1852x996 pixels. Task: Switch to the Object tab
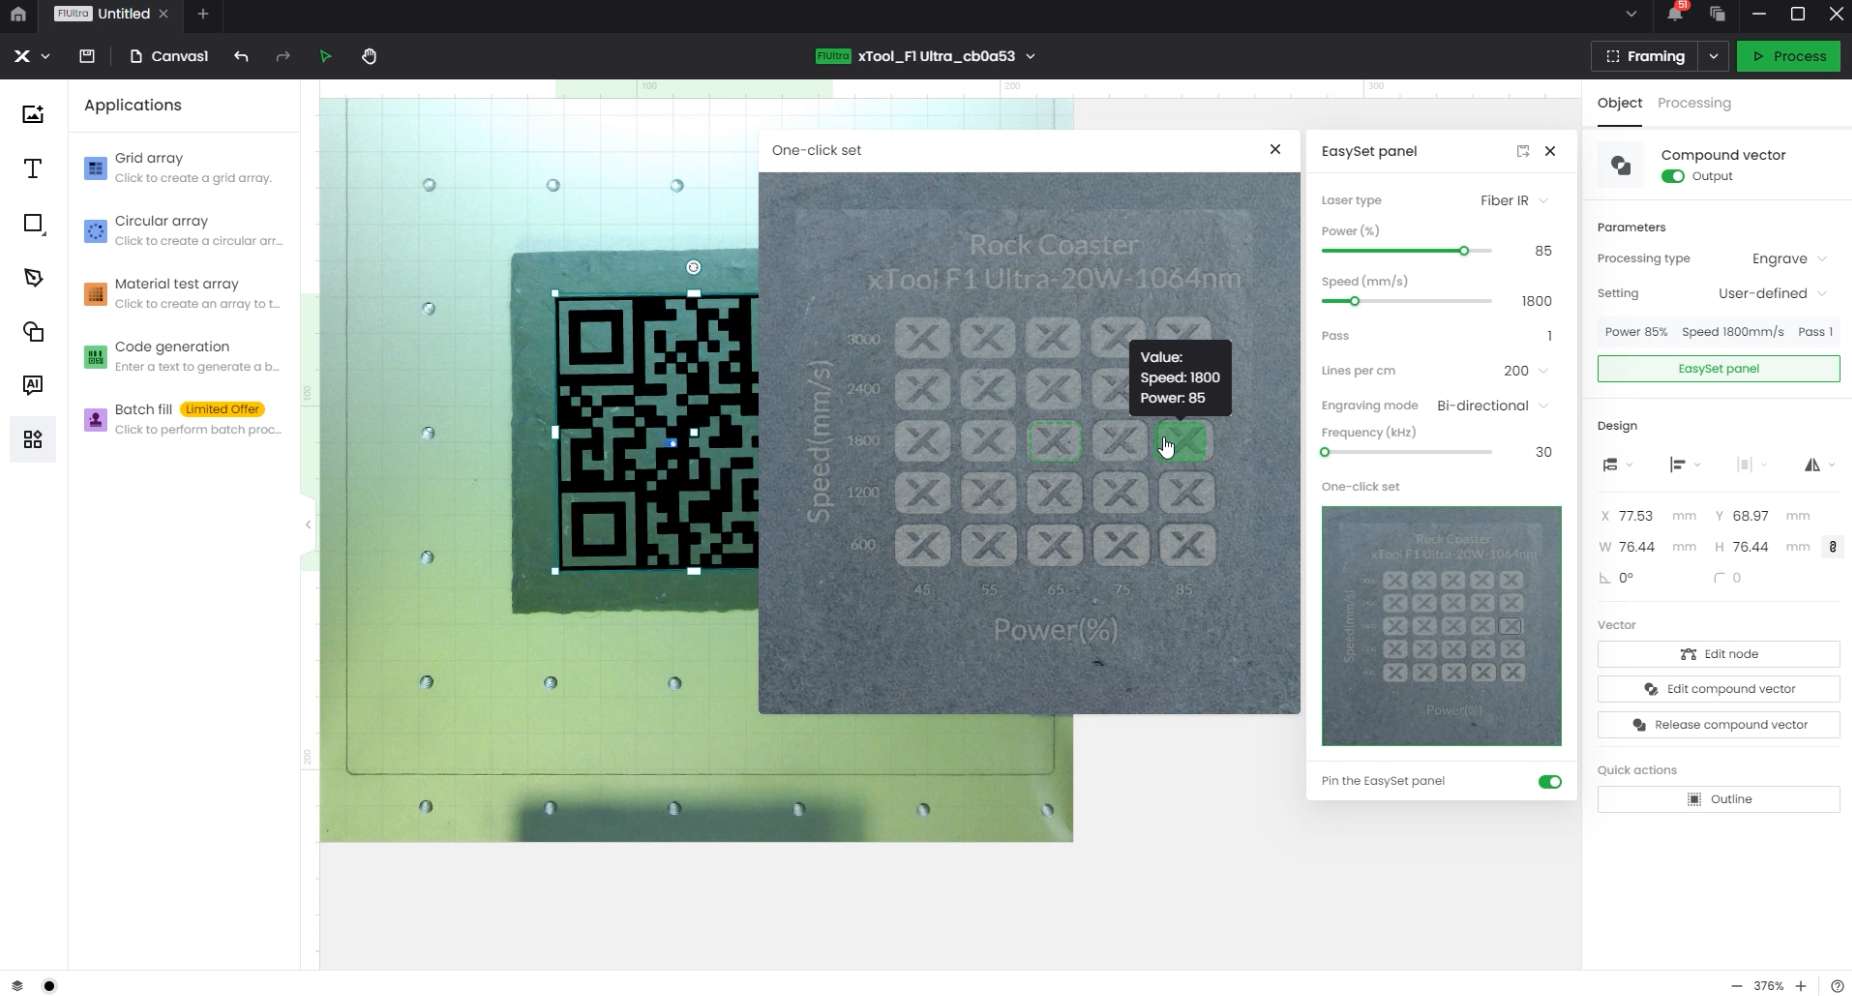click(x=1619, y=103)
